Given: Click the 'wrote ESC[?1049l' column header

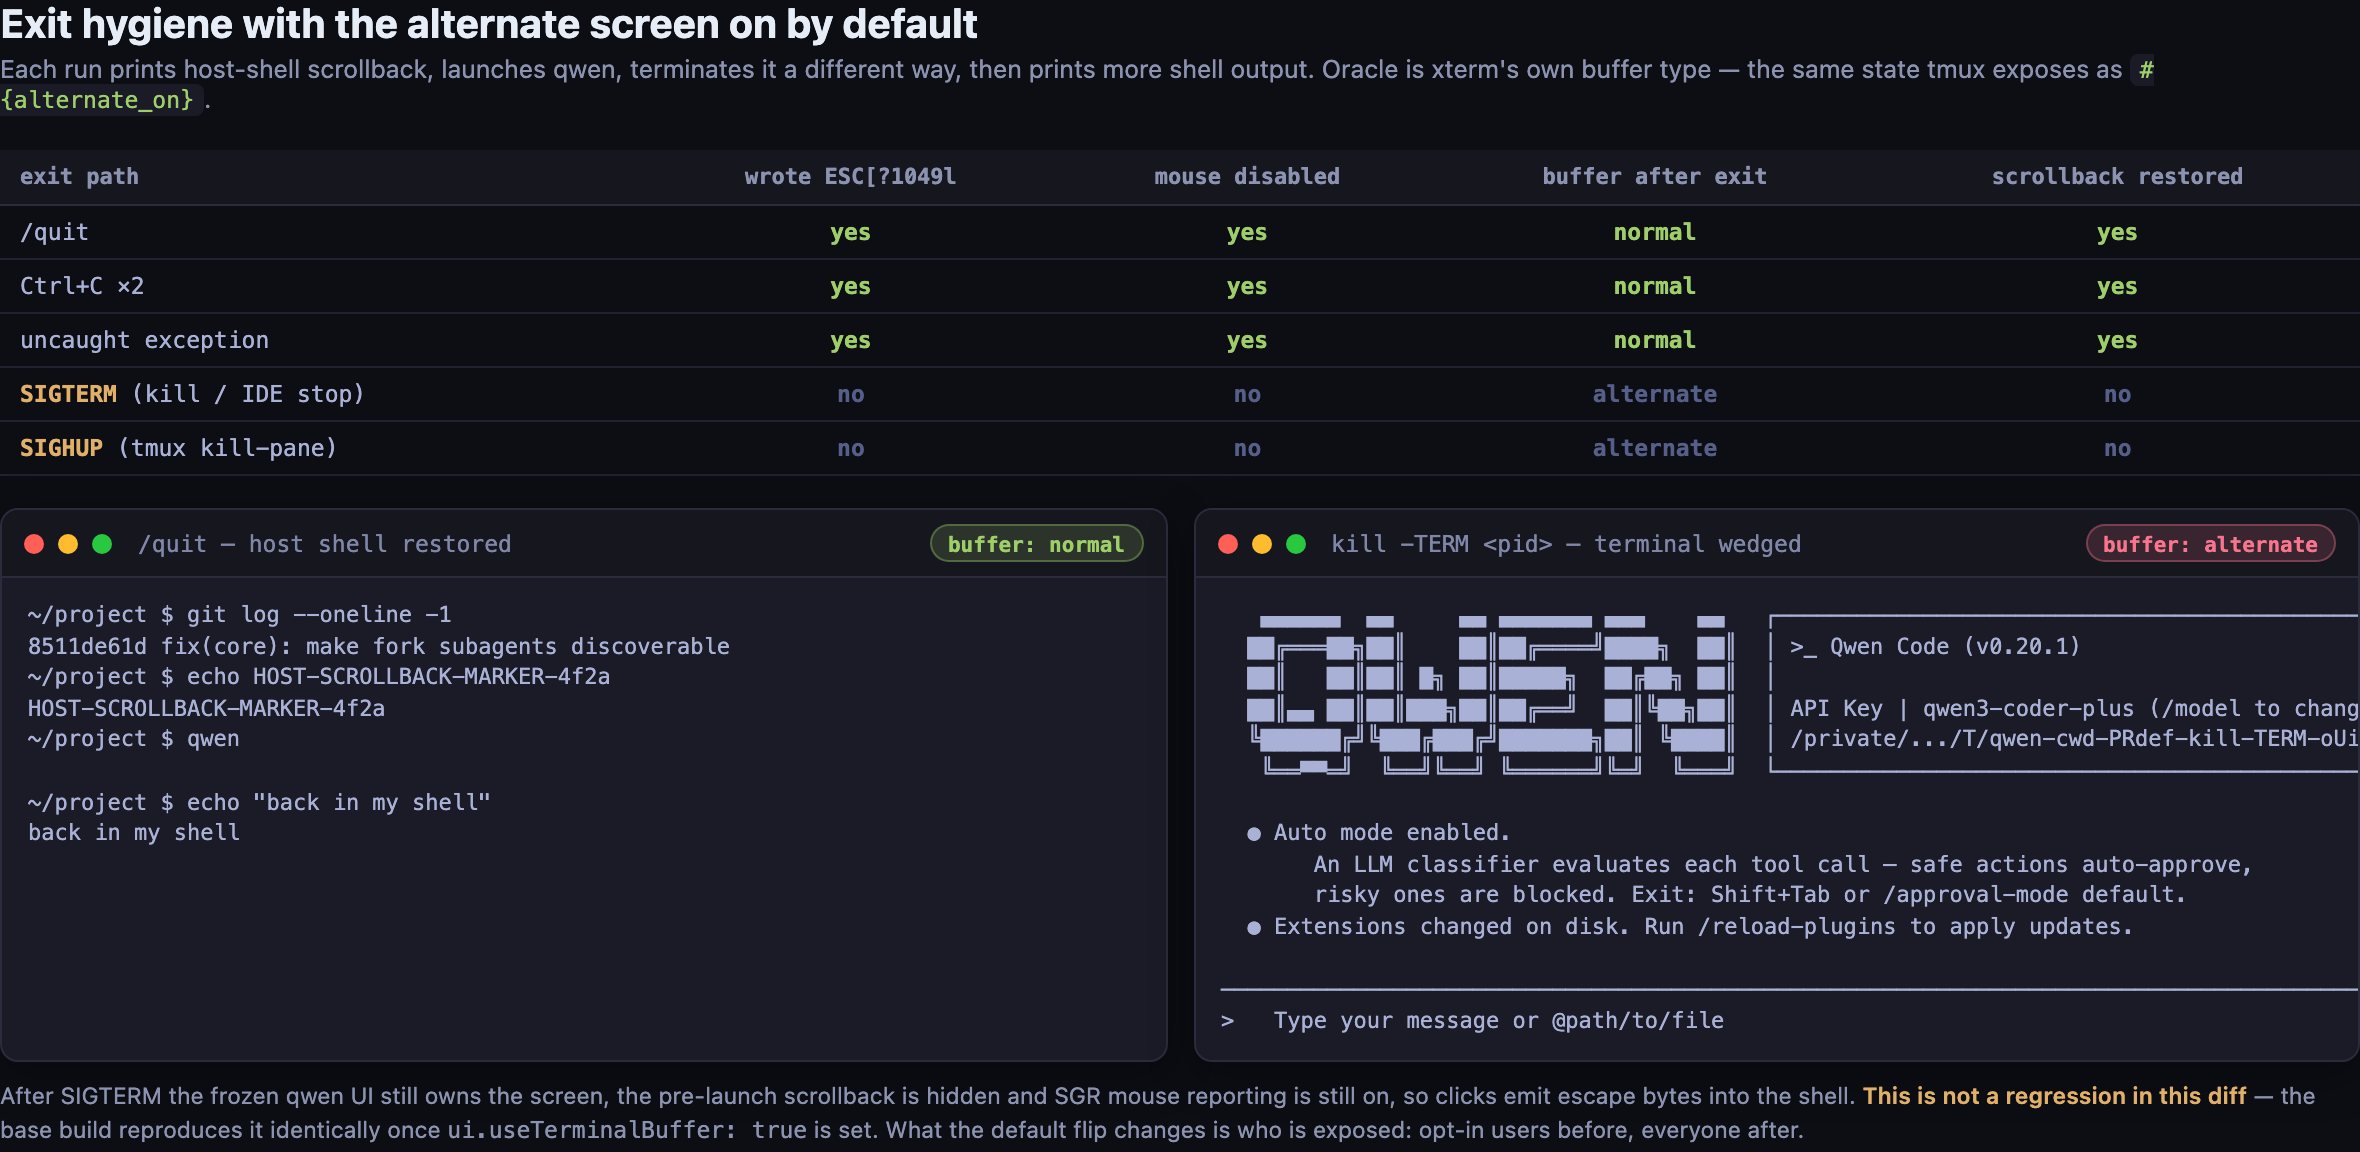Looking at the screenshot, I should (x=850, y=177).
